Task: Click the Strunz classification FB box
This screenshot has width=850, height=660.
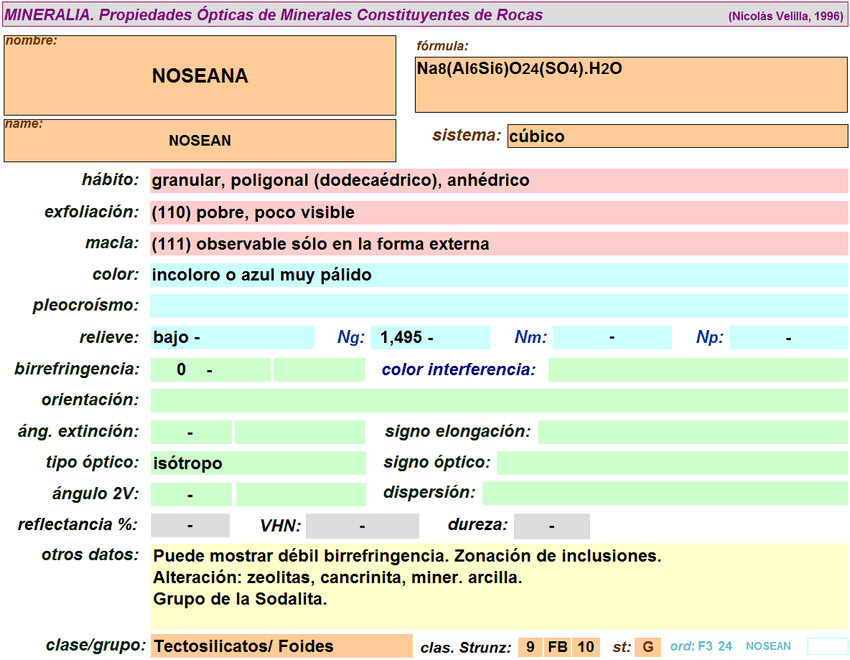Action: click(x=558, y=647)
